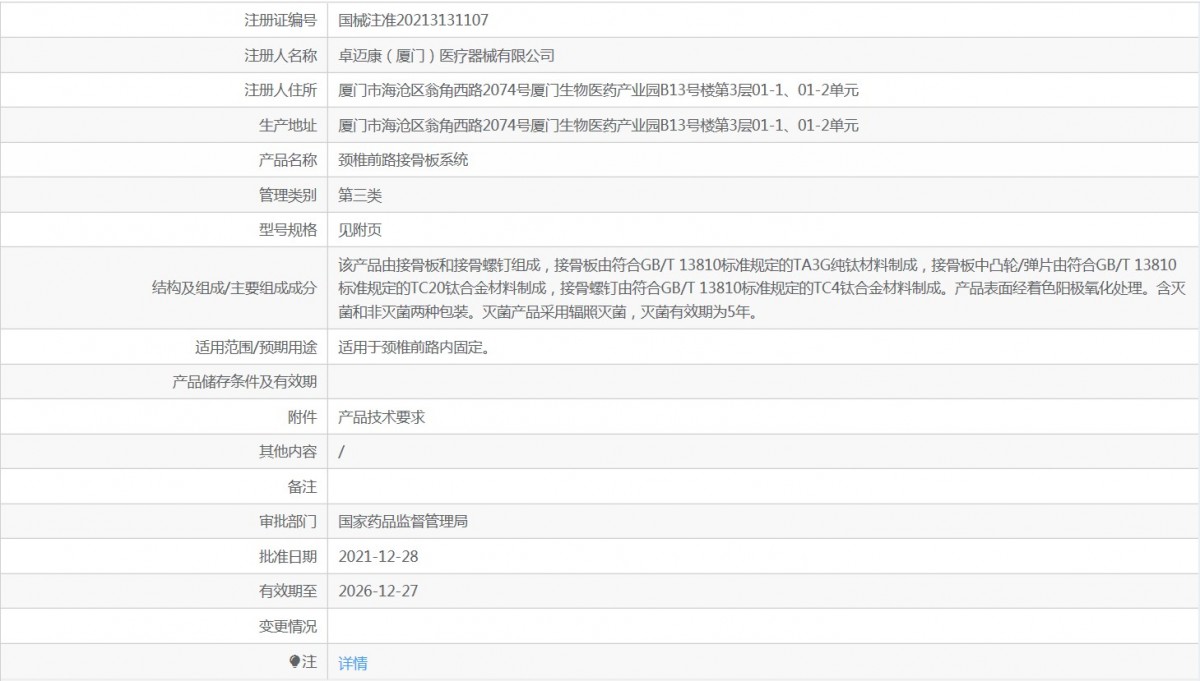Select 适用于颈椎前路内固定。 text
Image resolution: width=1200 pixels, height=681 pixels.
click(414, 348)
